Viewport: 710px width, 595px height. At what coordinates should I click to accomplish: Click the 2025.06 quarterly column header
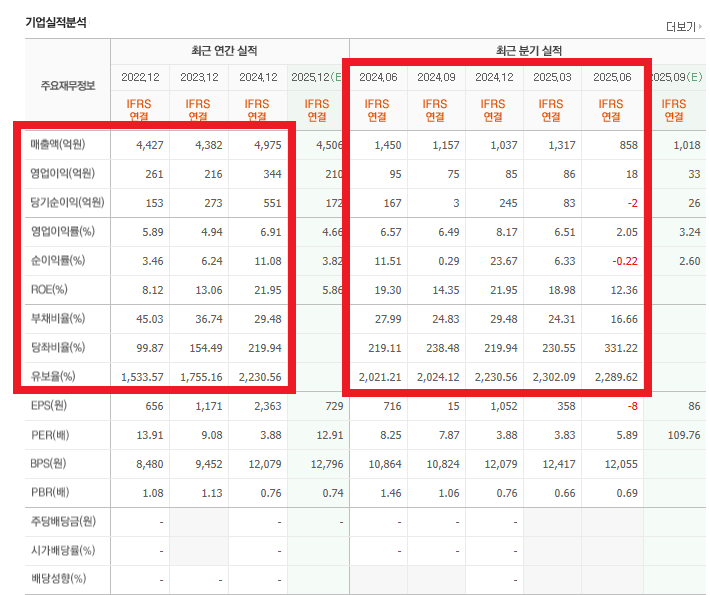(612, 77)
